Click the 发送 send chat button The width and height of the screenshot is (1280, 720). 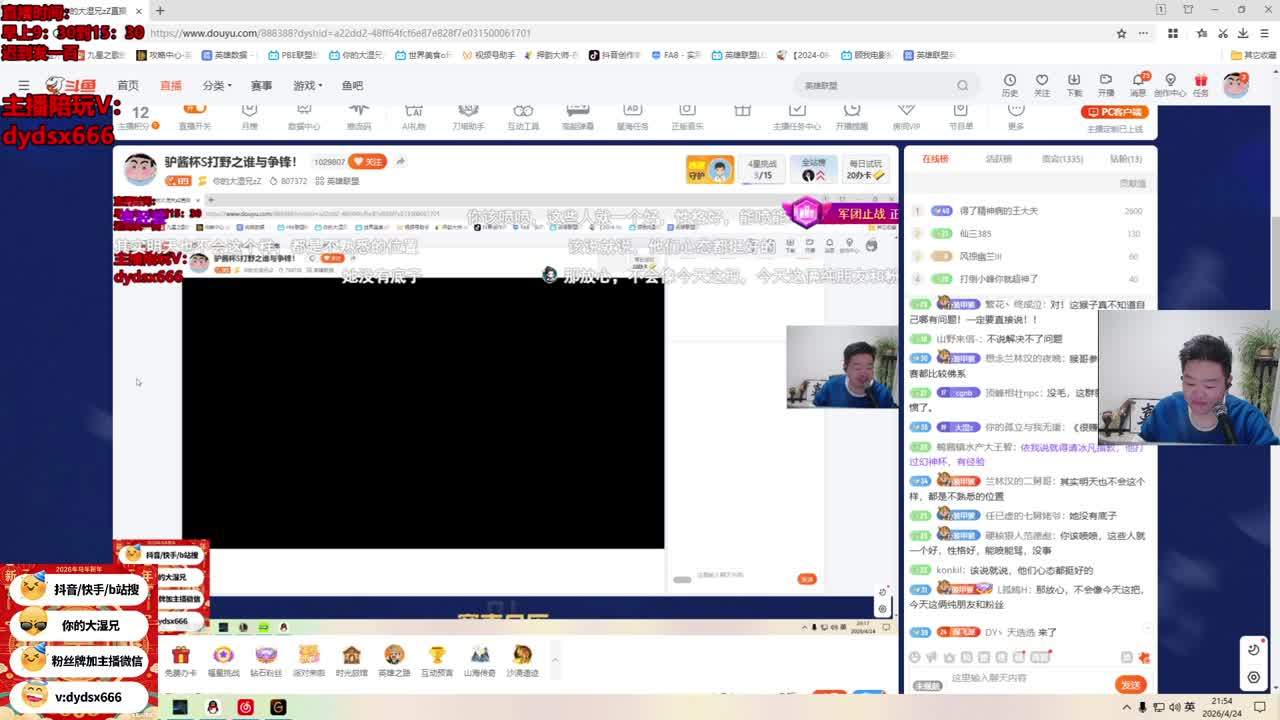(x=1130, y=685)
